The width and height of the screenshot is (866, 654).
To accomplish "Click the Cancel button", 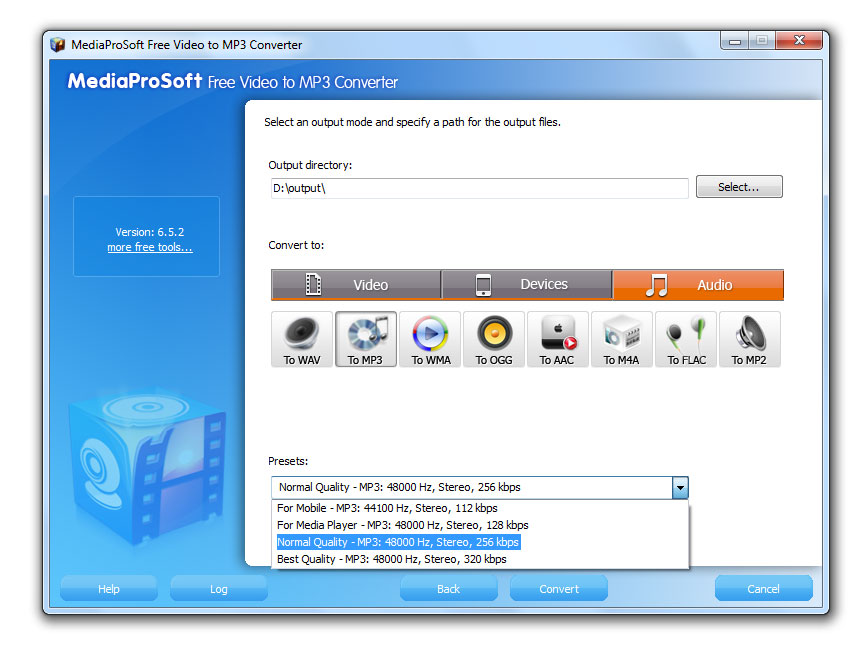I will point(763,589).
